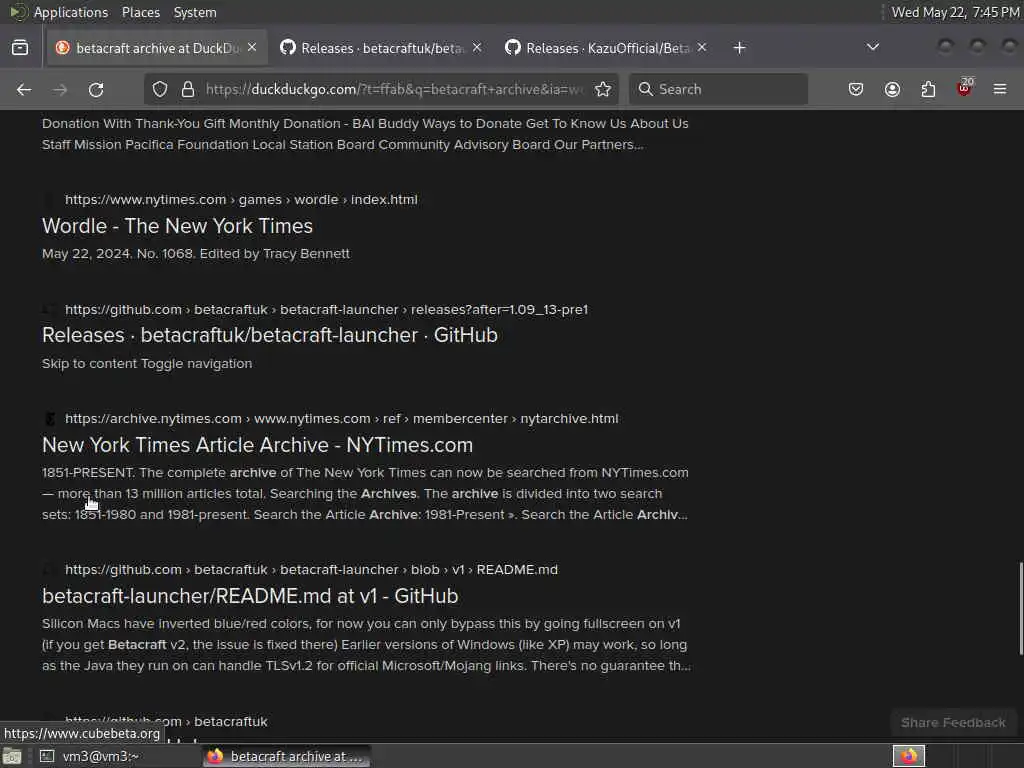
Task: Click the Share Feedback button
Action: [953, 722]
